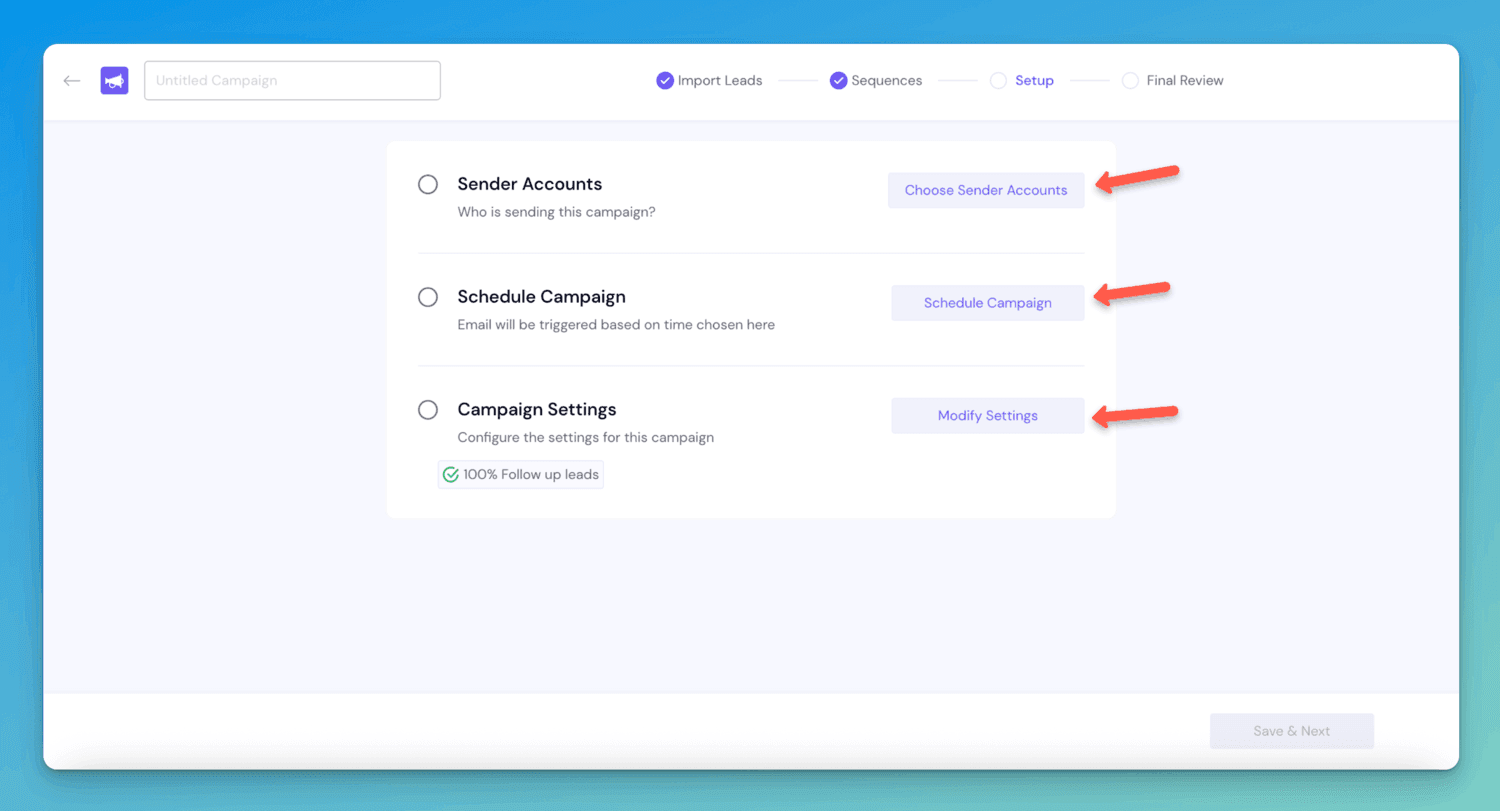Select the Campaign Settings status circle

[428, 410]
